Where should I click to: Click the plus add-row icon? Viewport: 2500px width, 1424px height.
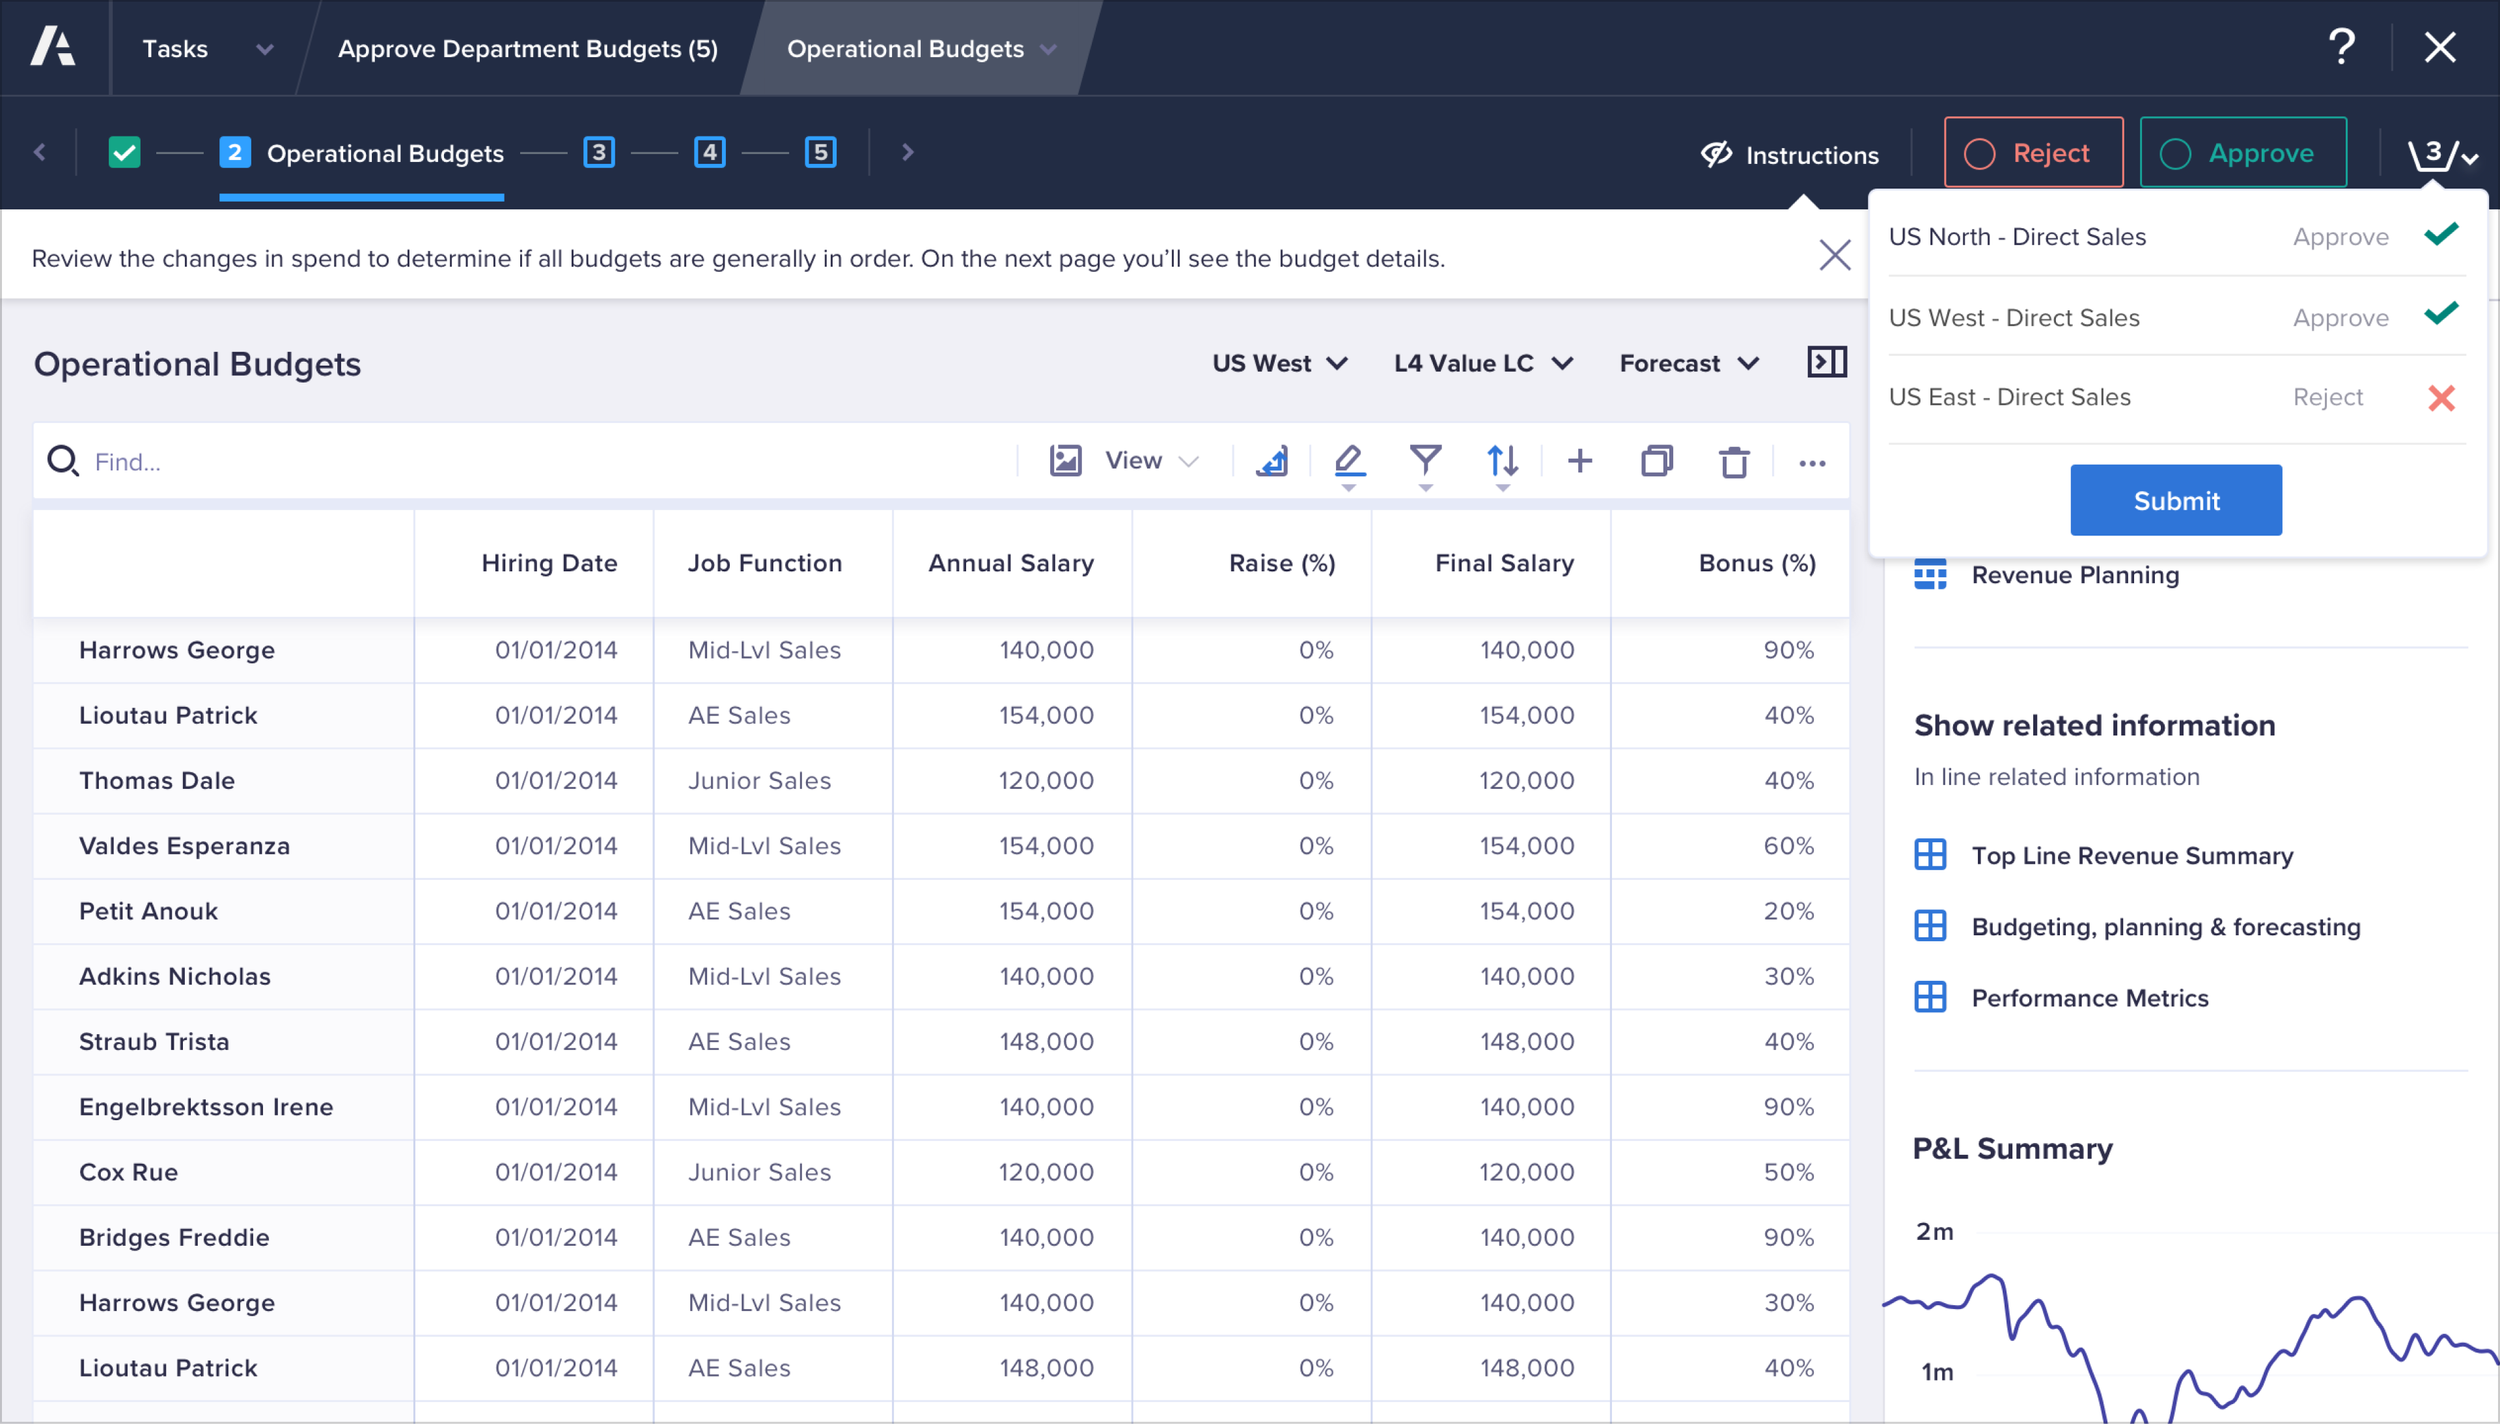(x=1580, y=461)
